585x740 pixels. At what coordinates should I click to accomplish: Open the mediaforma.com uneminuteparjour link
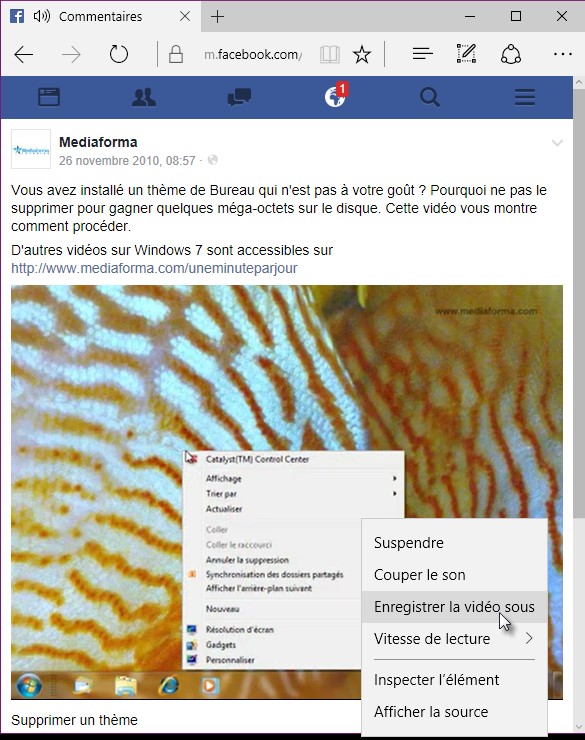coord(154,268)
